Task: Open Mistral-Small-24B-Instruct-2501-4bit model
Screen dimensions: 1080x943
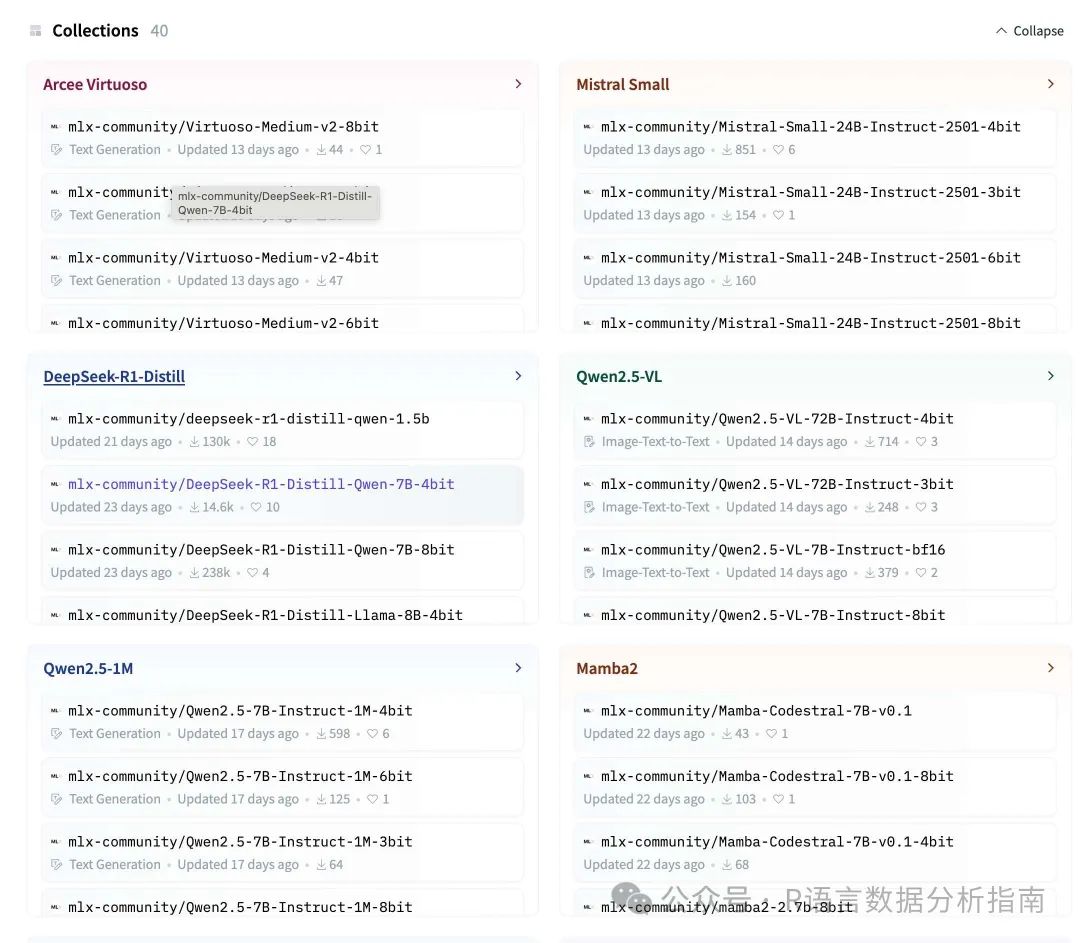Action: coord(815,138)
